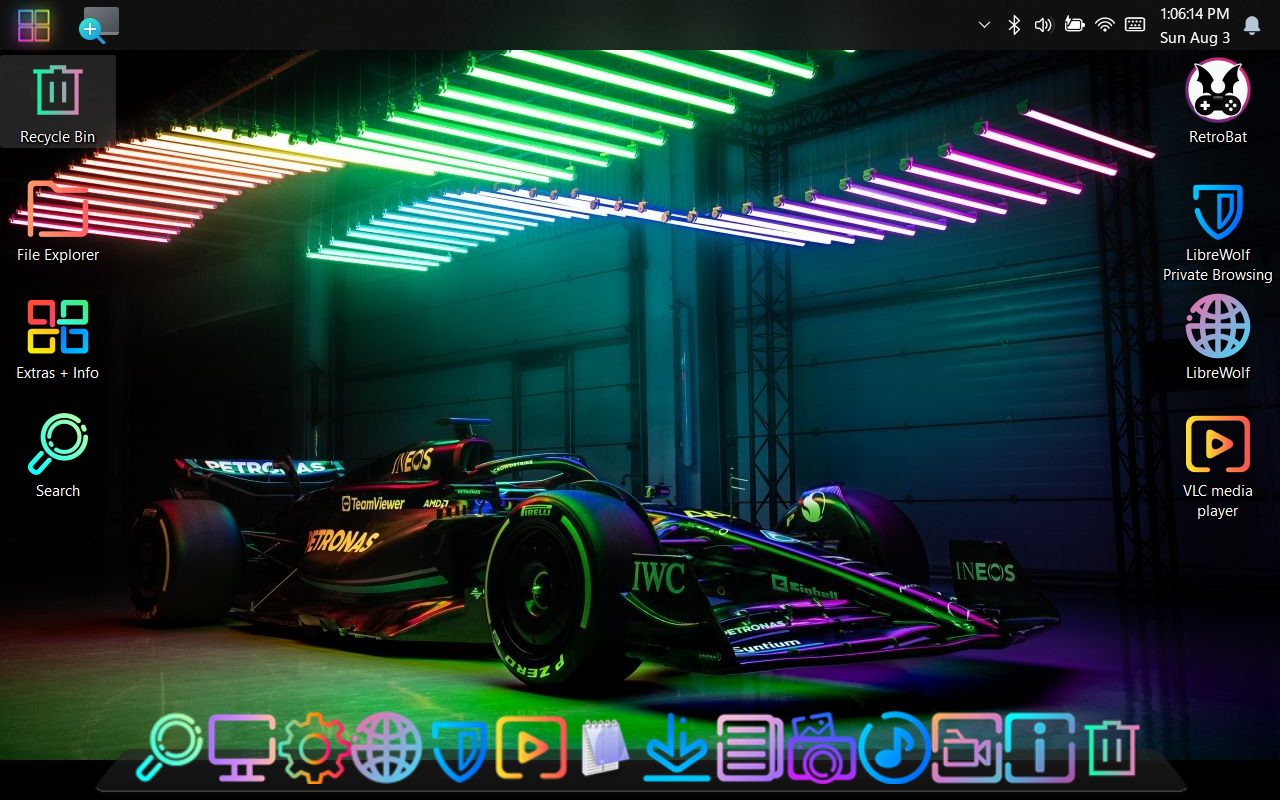Open the notepad icon in the dock
Image resolution: width=1280 pixels, height=800 pixels.
click(x=604, y=747)
